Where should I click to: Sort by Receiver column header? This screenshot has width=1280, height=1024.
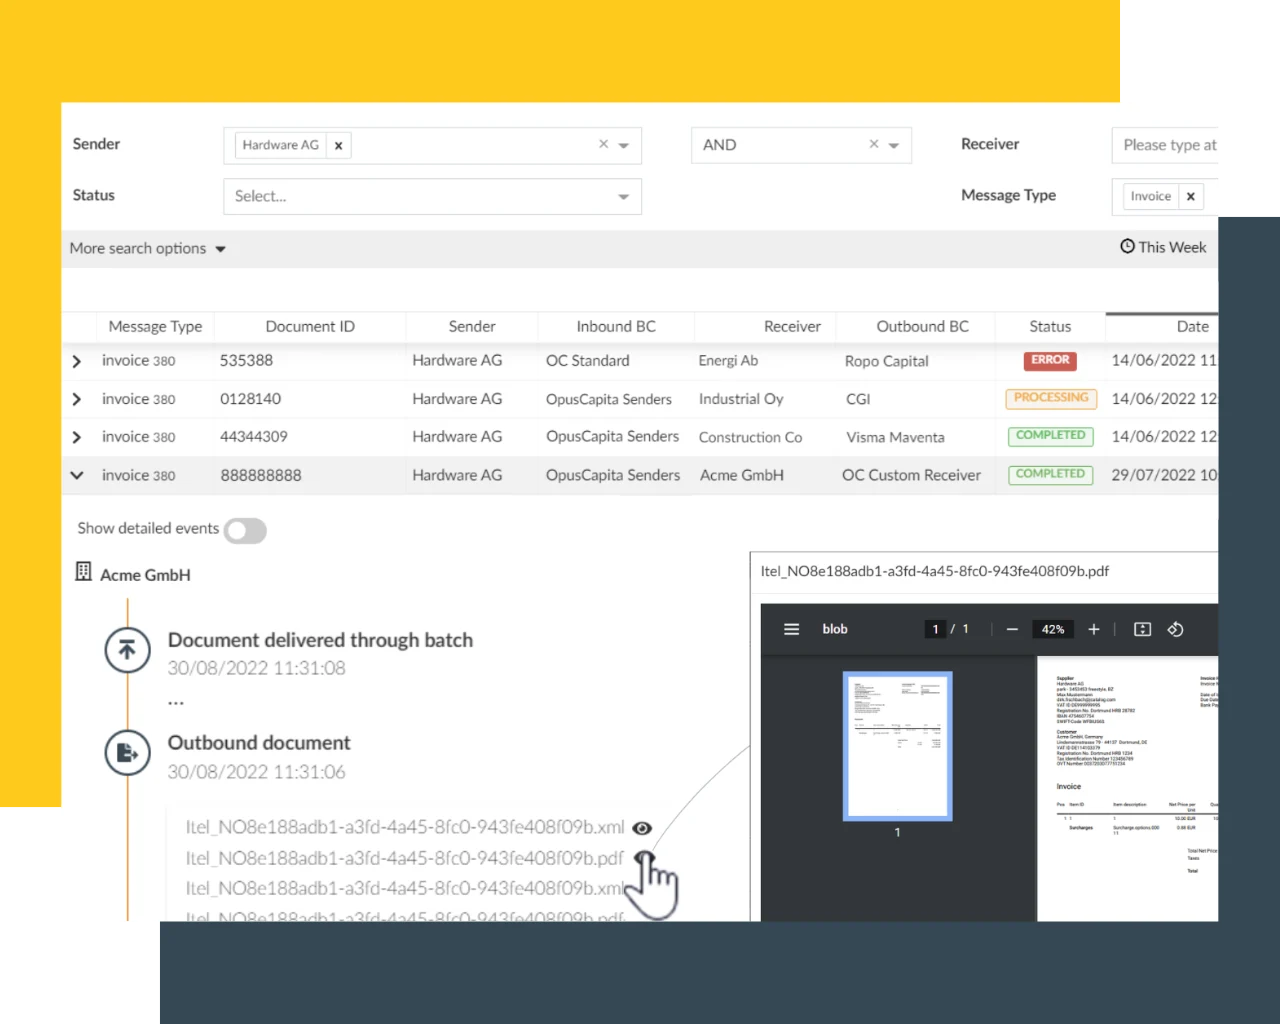tap(792, 327)
